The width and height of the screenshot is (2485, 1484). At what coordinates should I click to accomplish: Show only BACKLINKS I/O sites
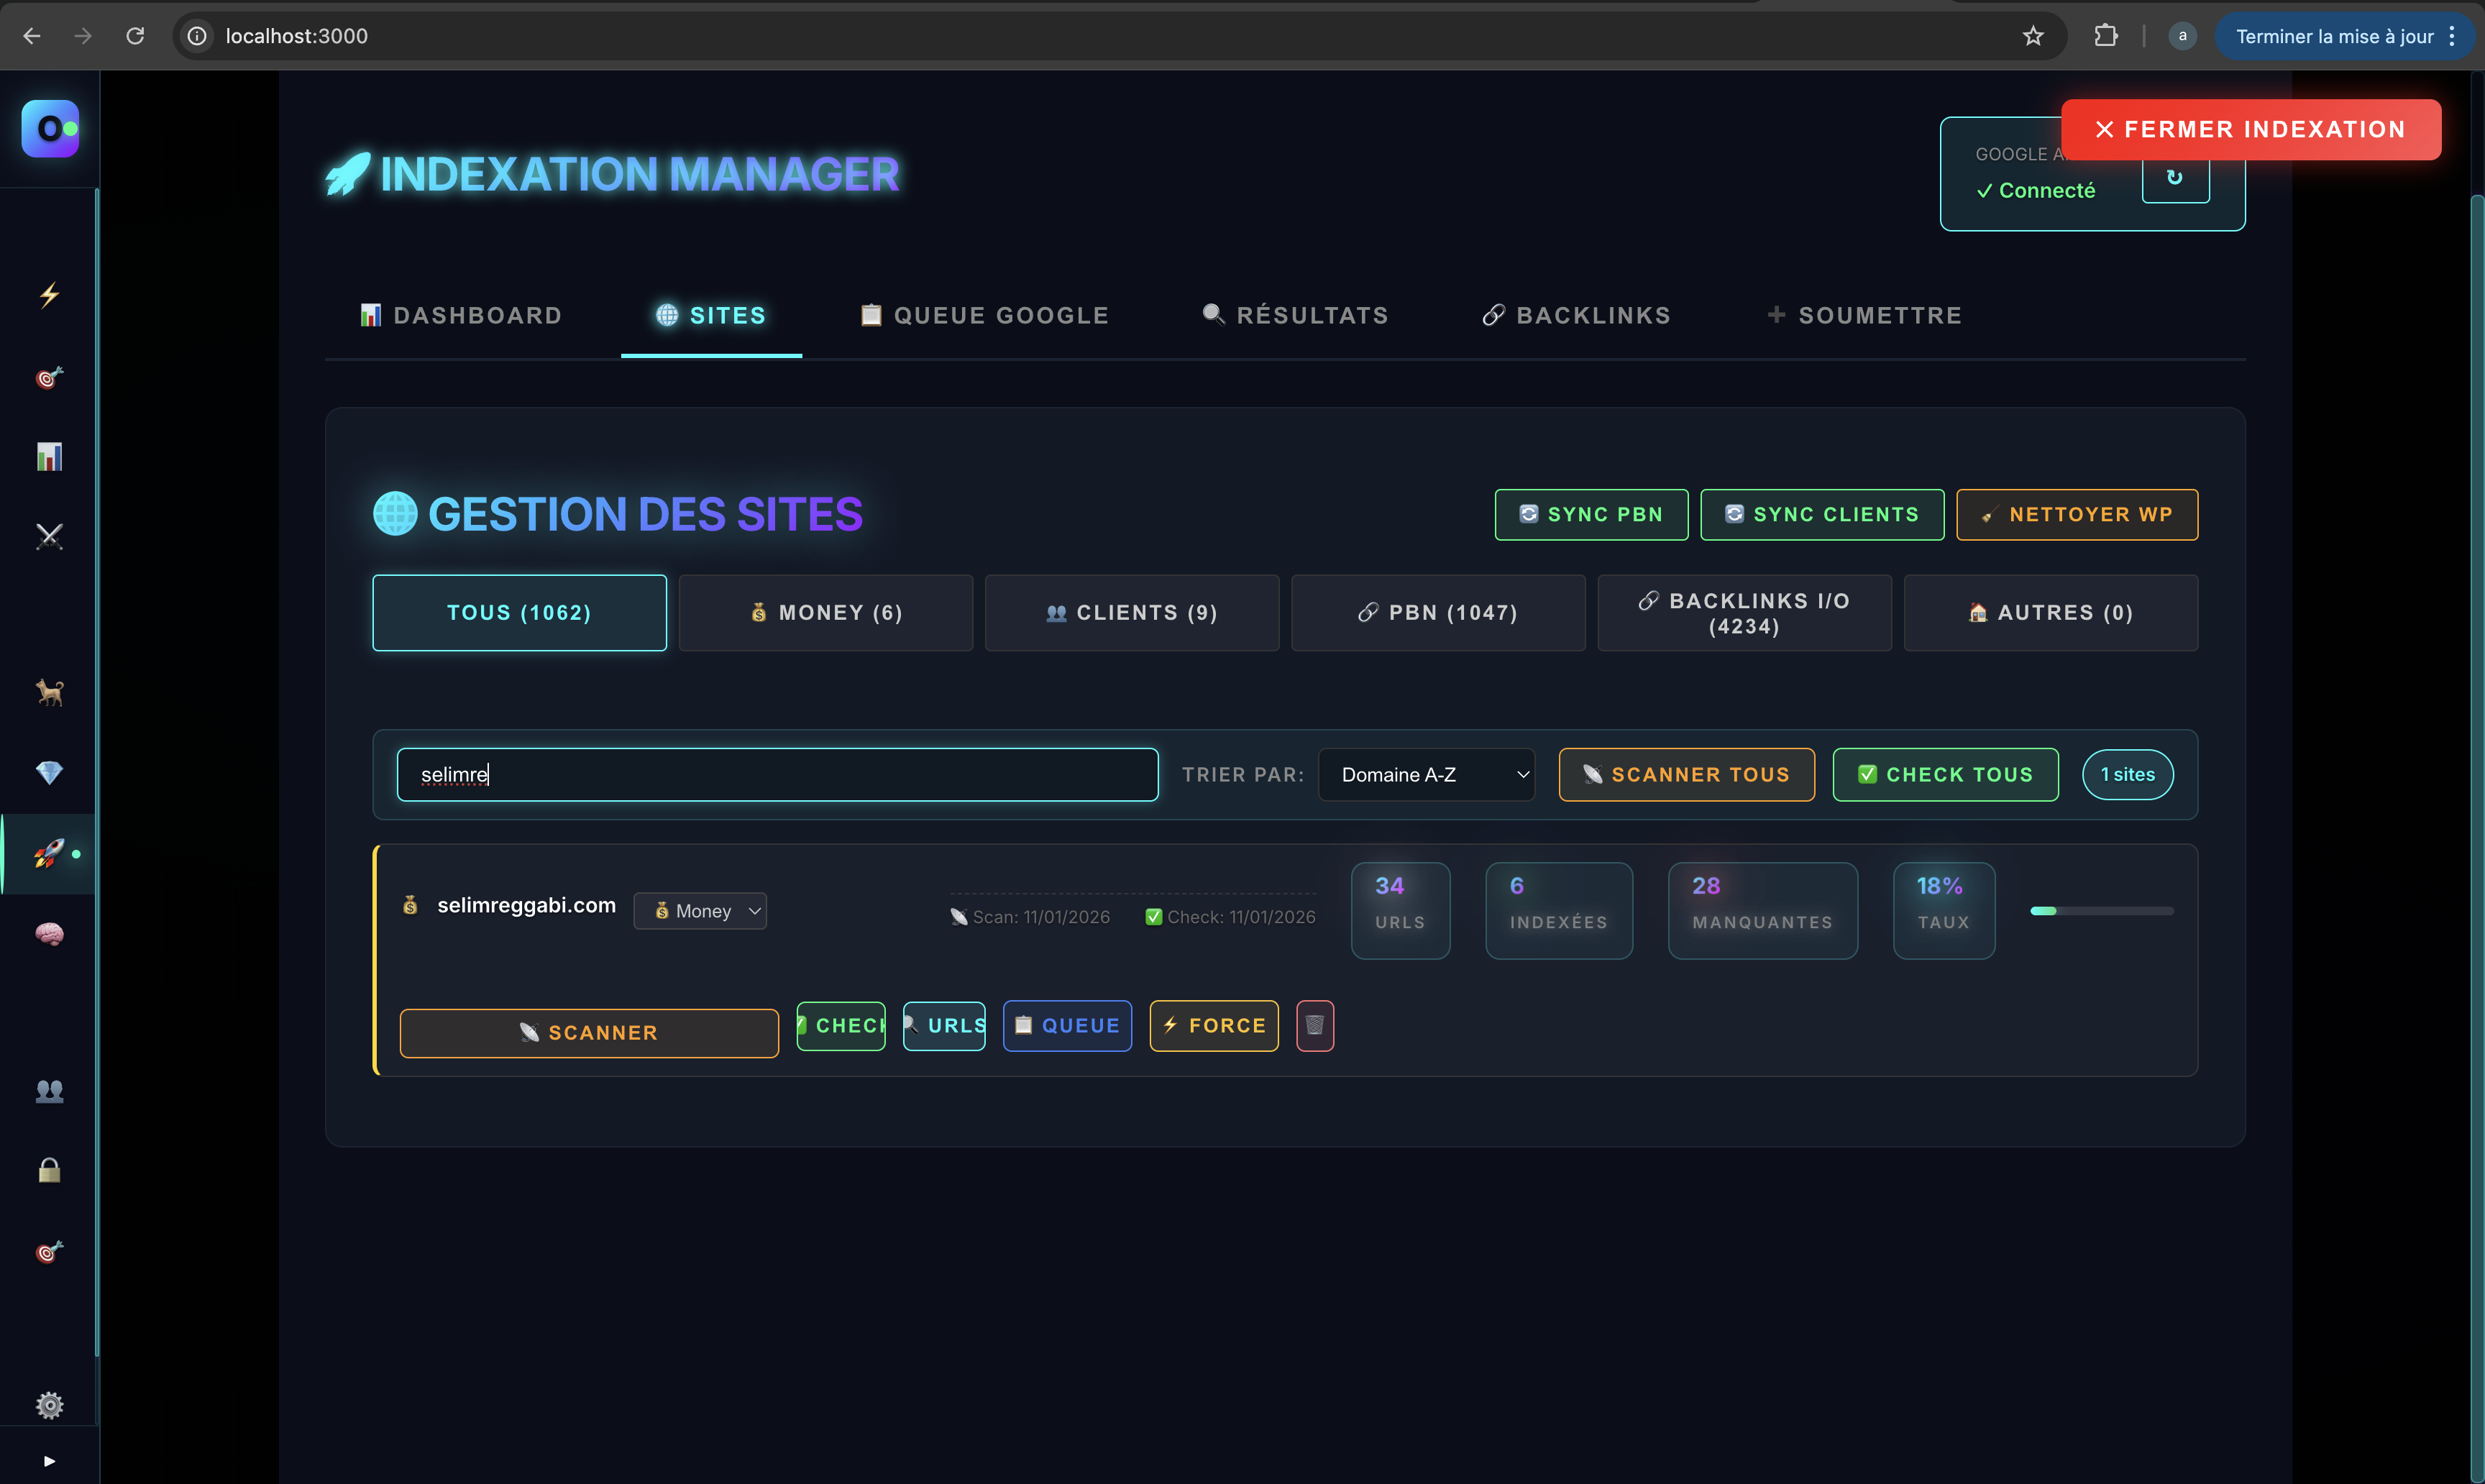click(1744, 612)
